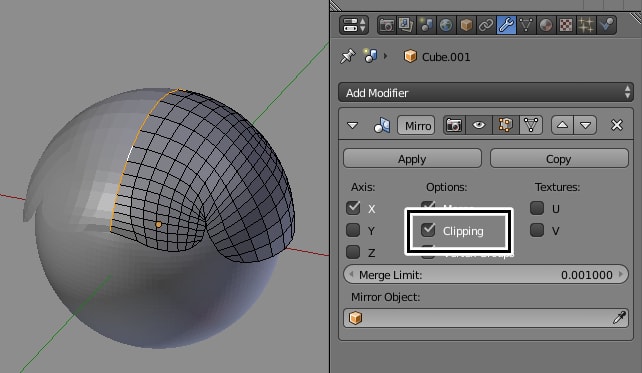
Task: Enable the Z axis checkbox
Action: [353, 252]
